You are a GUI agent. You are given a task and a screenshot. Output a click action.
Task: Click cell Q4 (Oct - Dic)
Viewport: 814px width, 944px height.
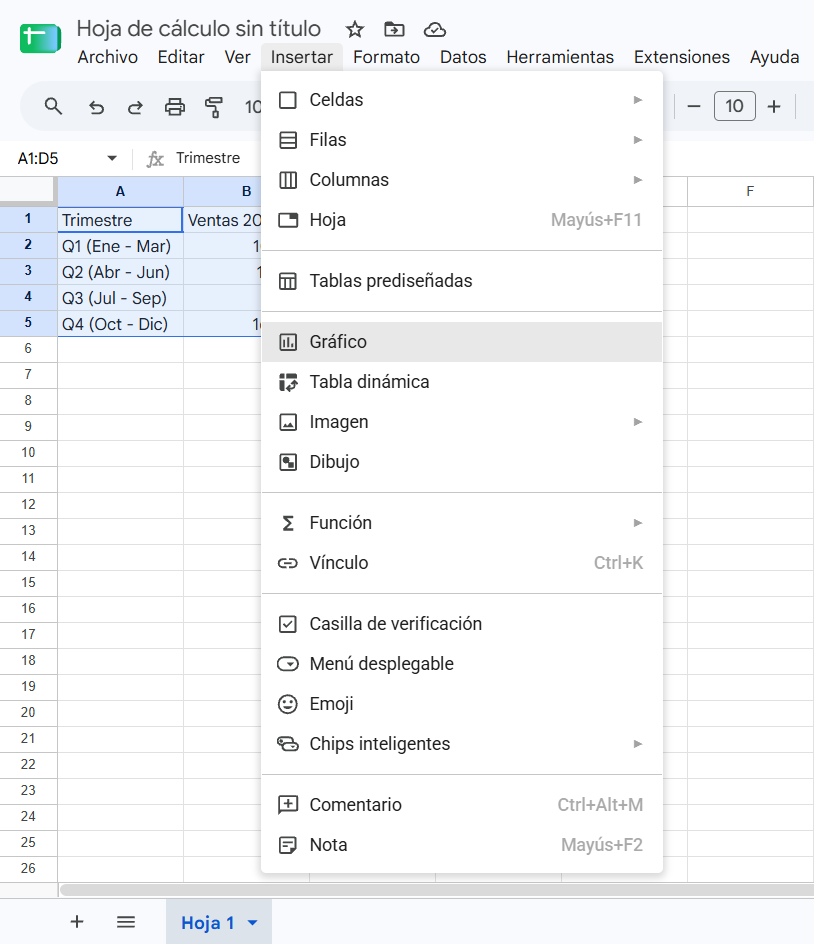120,324
